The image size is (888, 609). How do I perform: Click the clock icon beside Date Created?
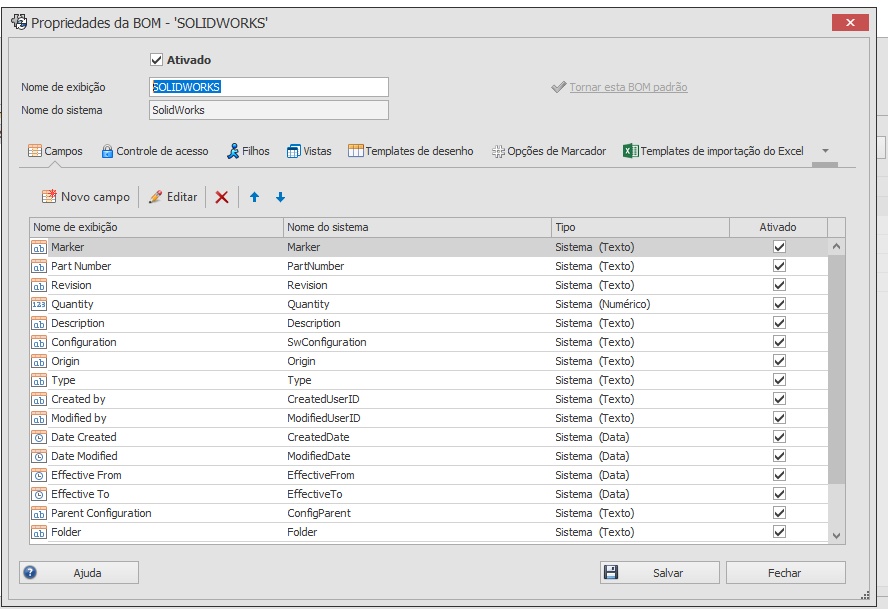[x=39, y=437]
